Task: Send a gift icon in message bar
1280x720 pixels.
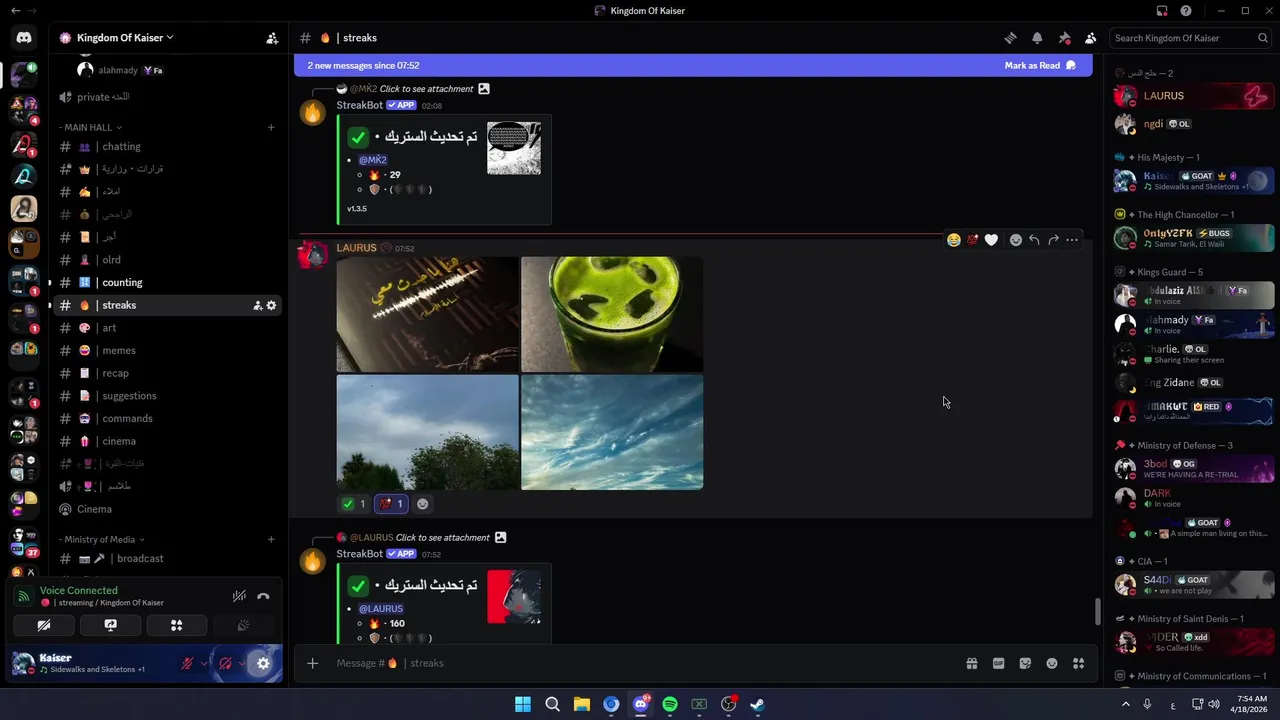Action: point(971,663)
